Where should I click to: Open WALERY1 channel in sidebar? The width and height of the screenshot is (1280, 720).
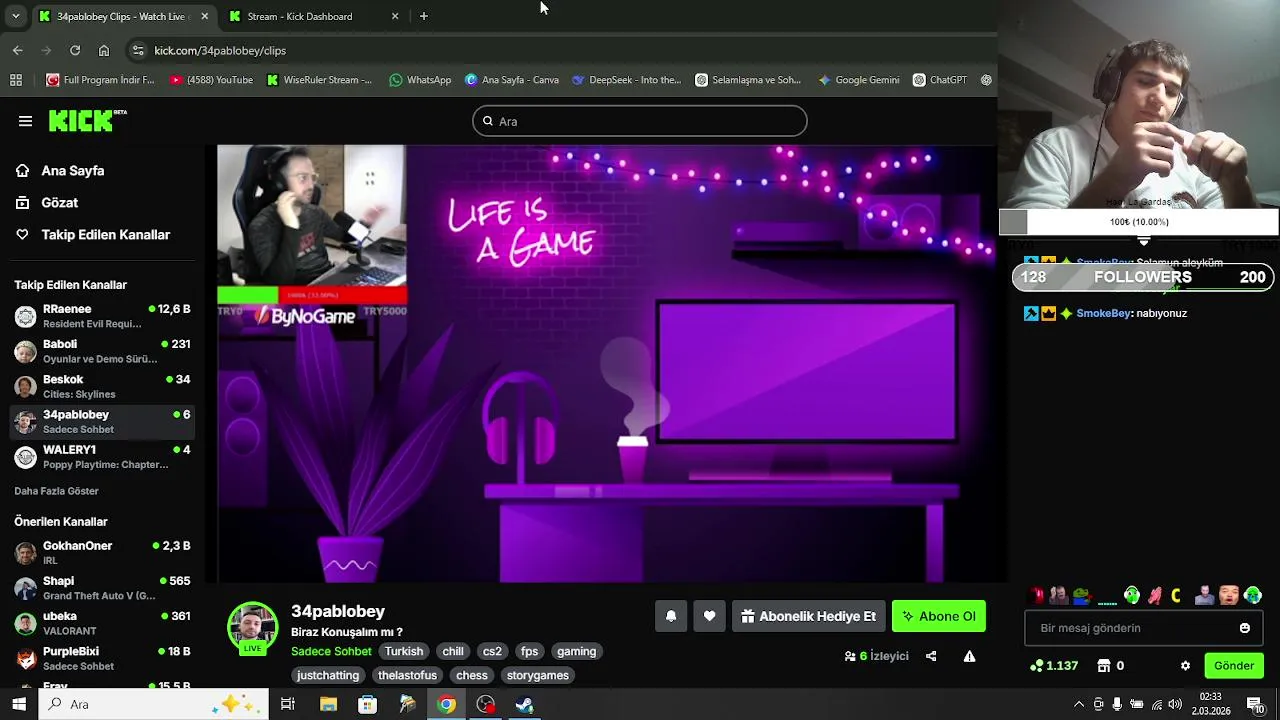tap(102, 457)
